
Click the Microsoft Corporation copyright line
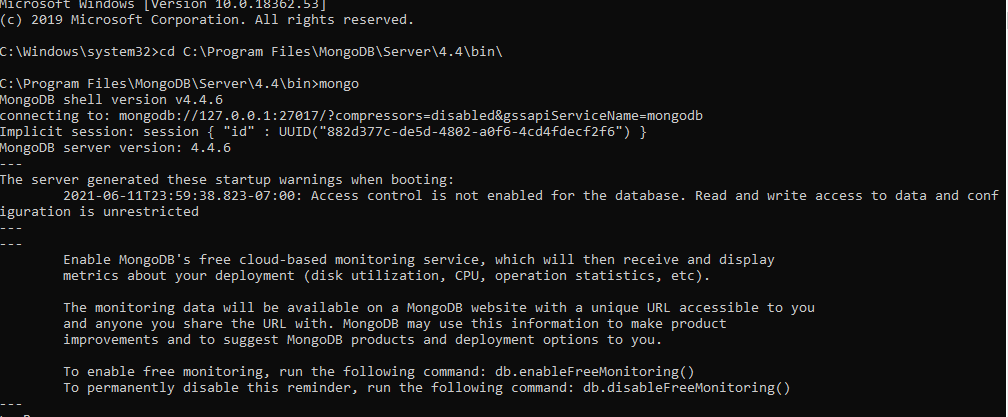[x=206, y=19]
